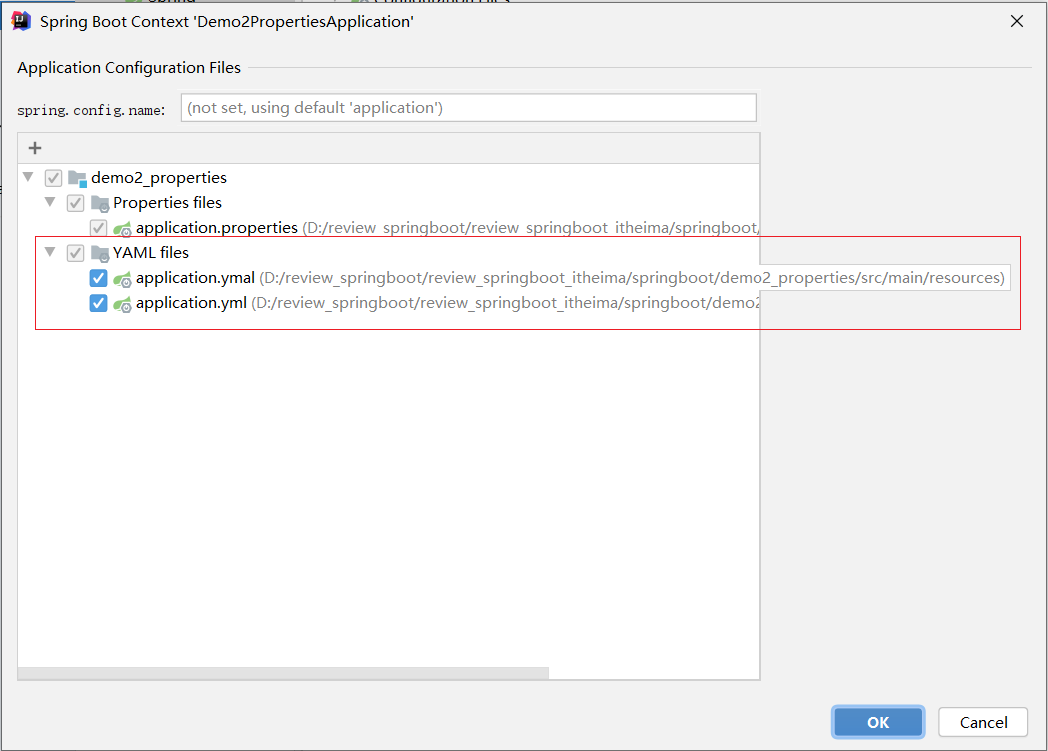Viewport: 1048px width, 751px height.
Task: Toggle the YAML files group checkbox
Action: 75,253
